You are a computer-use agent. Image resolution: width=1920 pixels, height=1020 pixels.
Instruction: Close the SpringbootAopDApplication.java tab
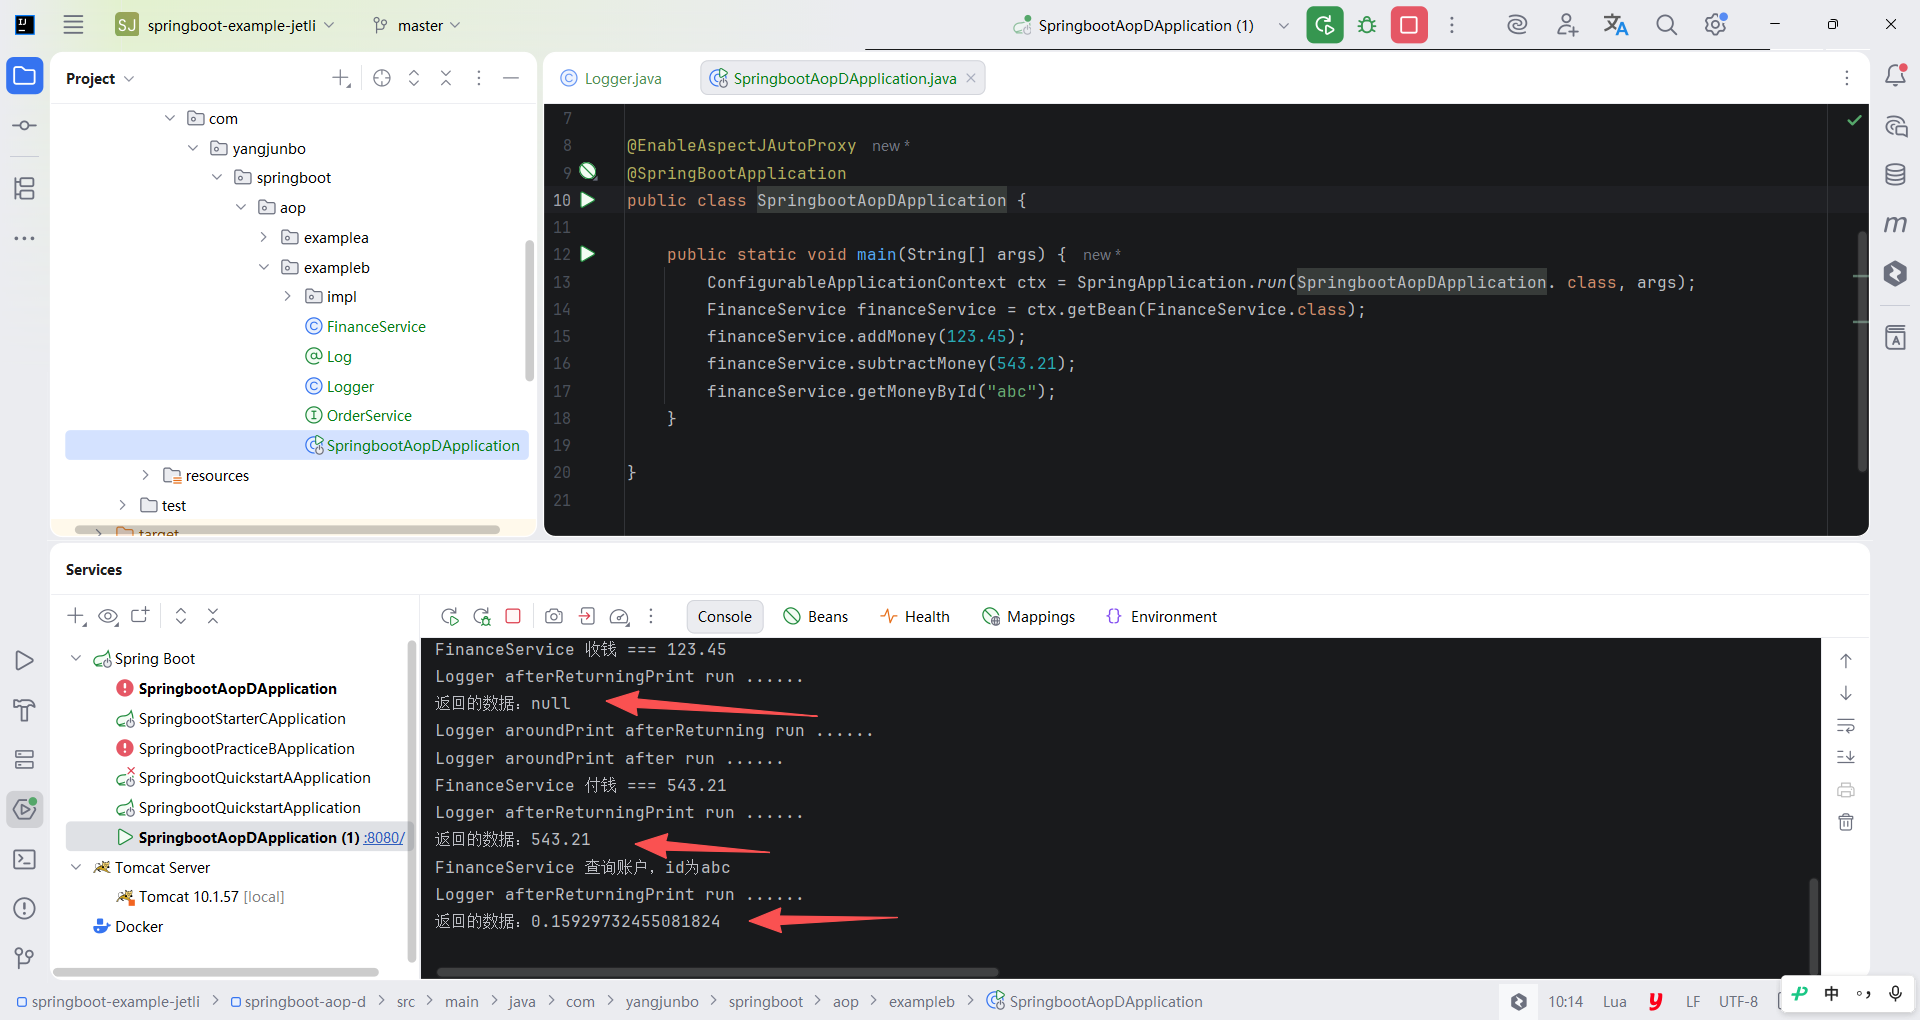(970, 78)
